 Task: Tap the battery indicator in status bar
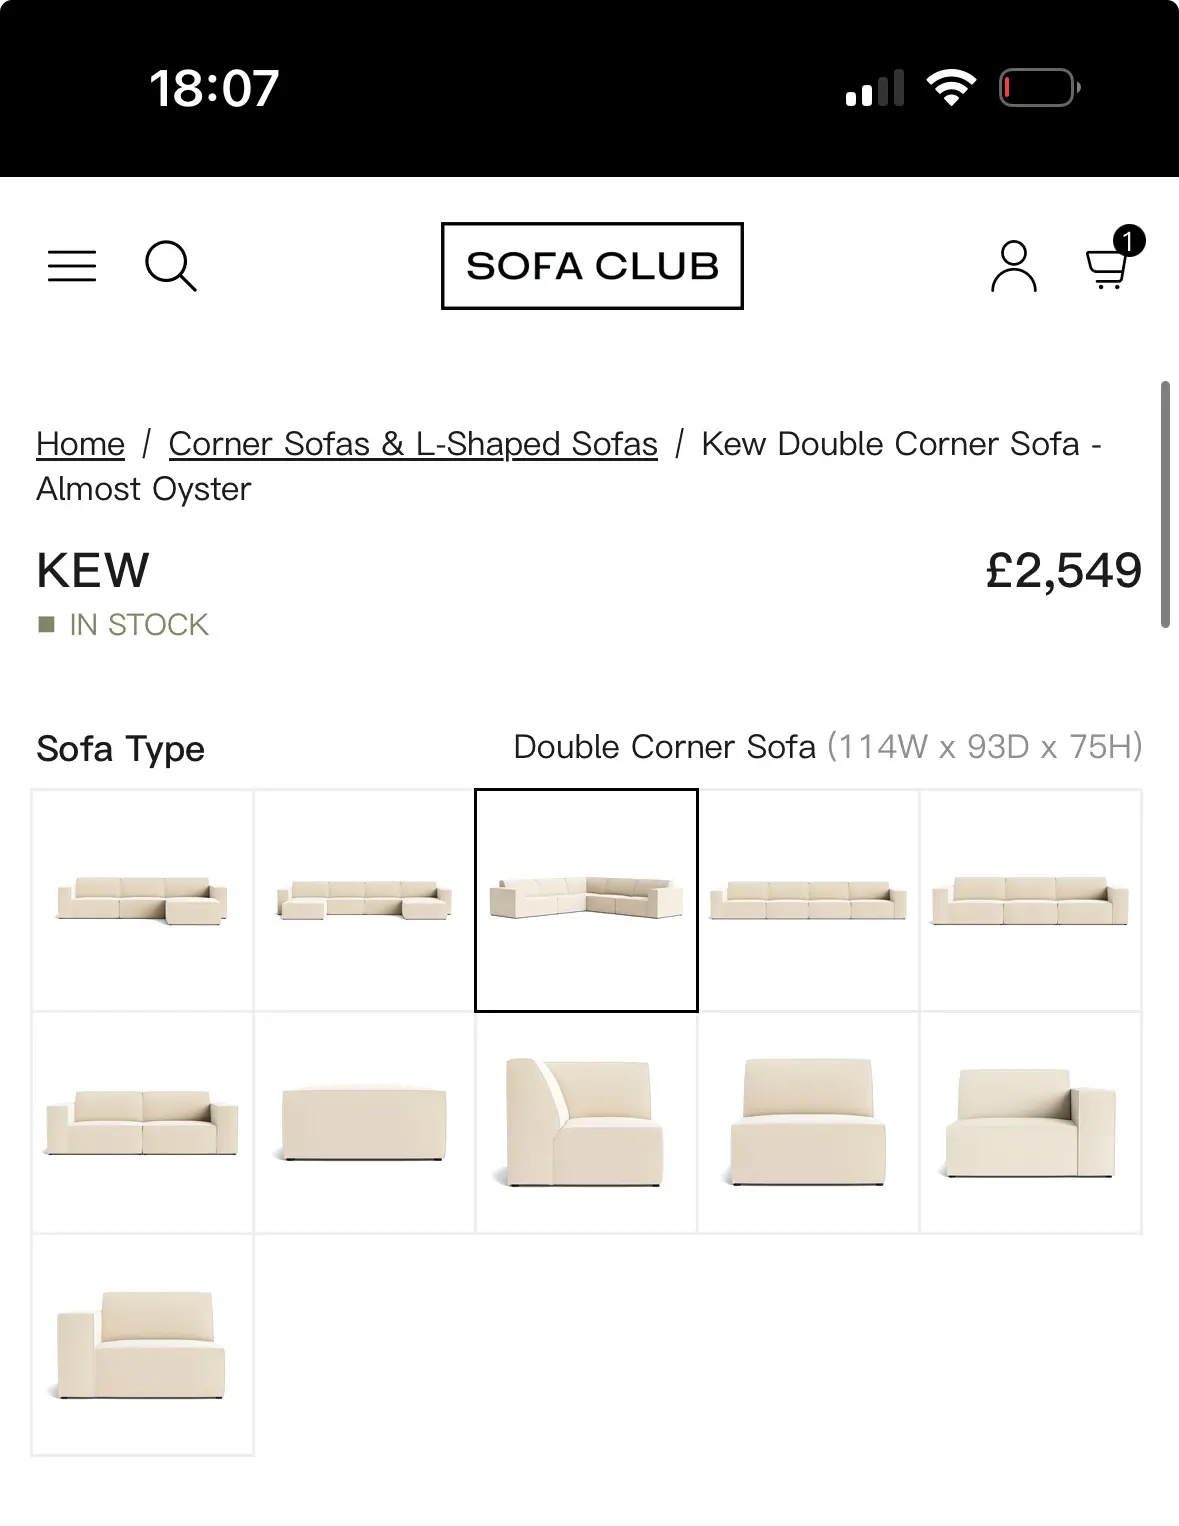click(x=1039, y=88)
